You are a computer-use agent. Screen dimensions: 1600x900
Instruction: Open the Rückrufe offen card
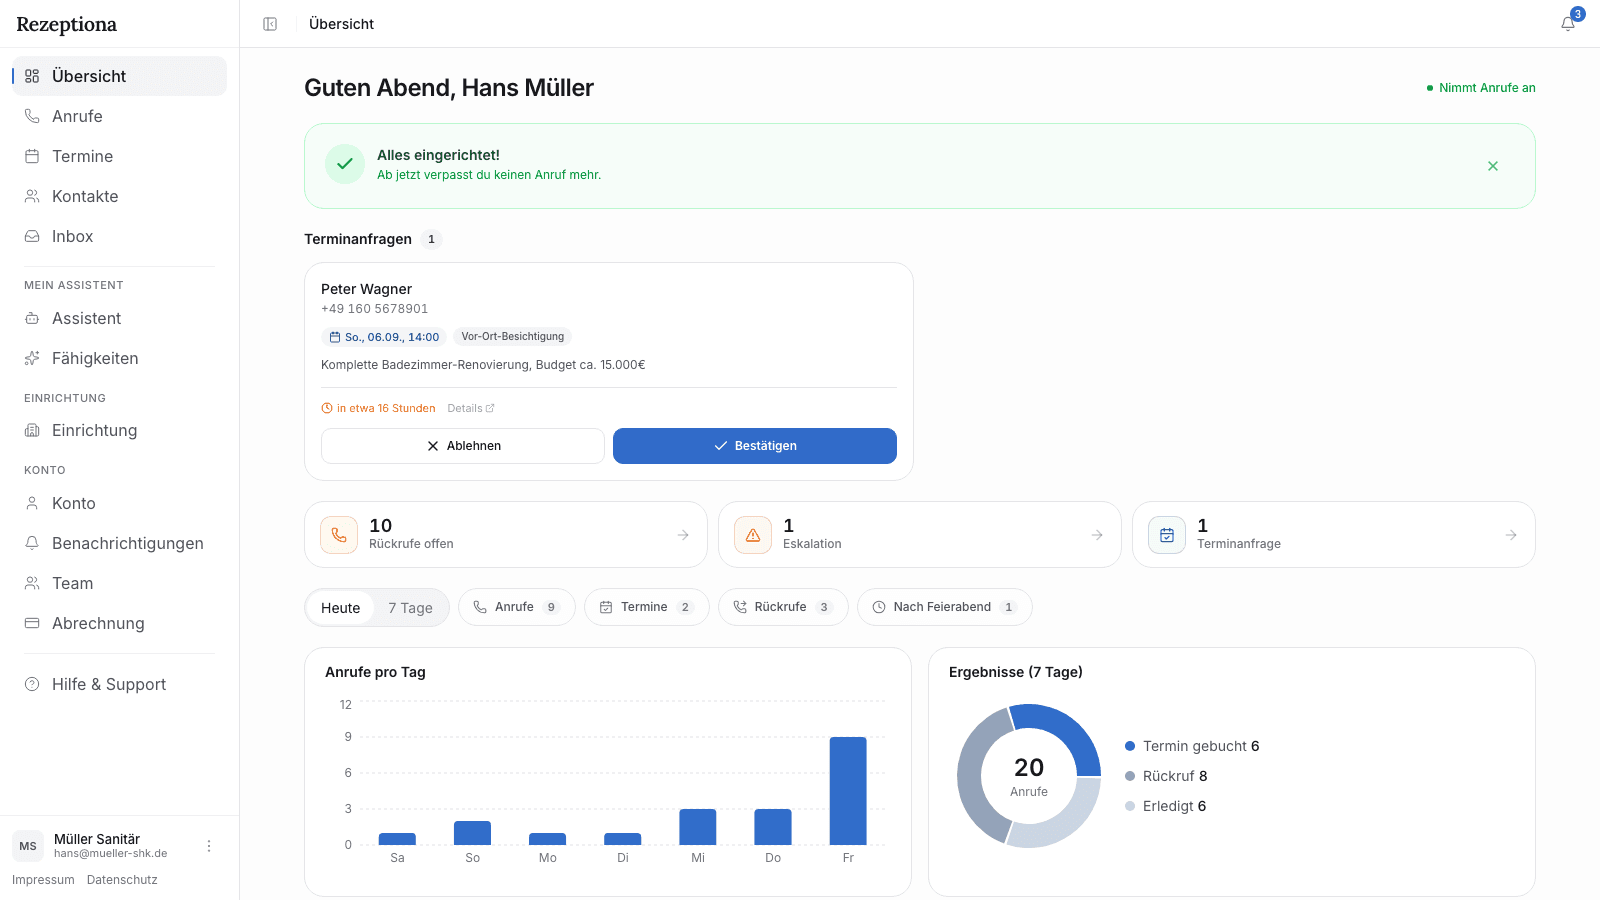coord(506,535)
